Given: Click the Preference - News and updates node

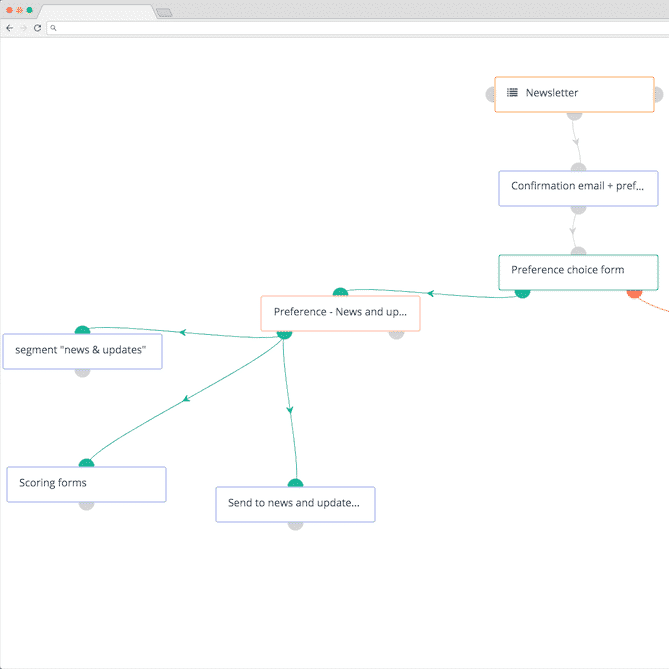Looking at the screenshot, I should pos(340,313).
